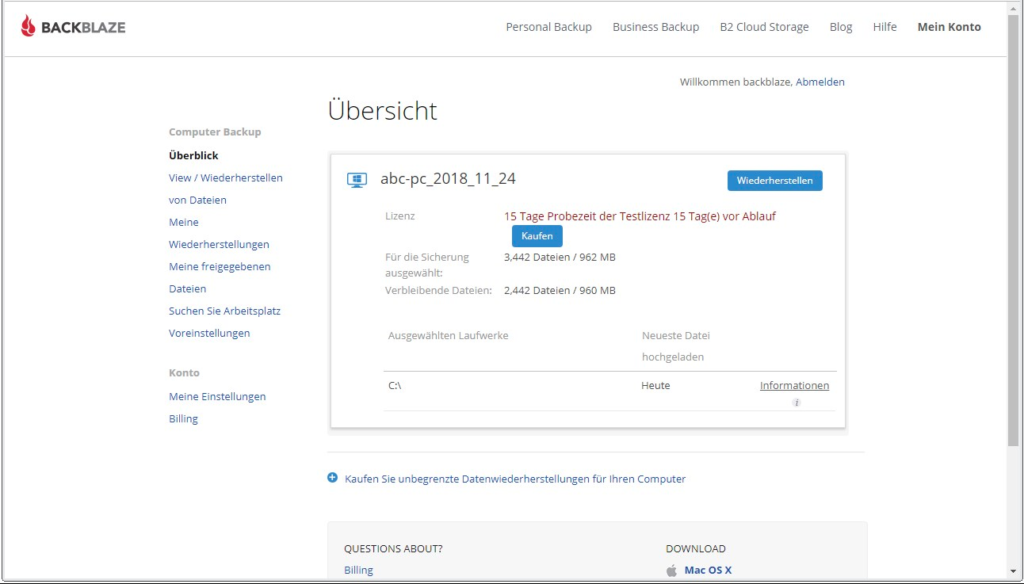Open Mein Konto in the top navigation

(949, 27)
